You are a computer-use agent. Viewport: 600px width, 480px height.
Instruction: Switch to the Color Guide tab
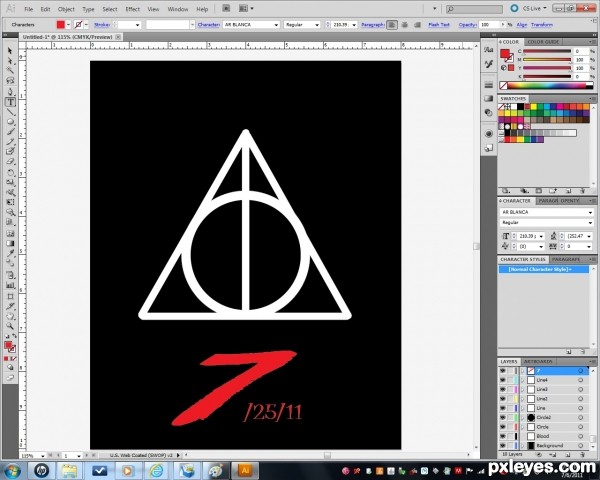(x=543, y=42)
